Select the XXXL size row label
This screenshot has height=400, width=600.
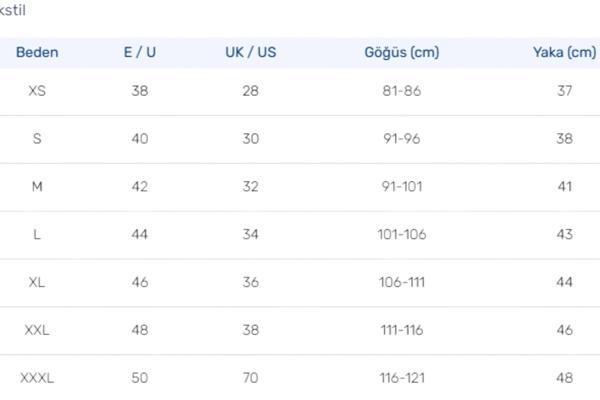[37, 378]
